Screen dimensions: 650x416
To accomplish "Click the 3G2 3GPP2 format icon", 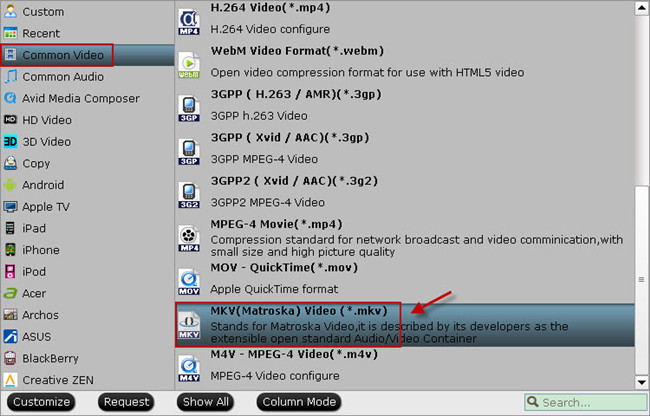I will 189,196.
